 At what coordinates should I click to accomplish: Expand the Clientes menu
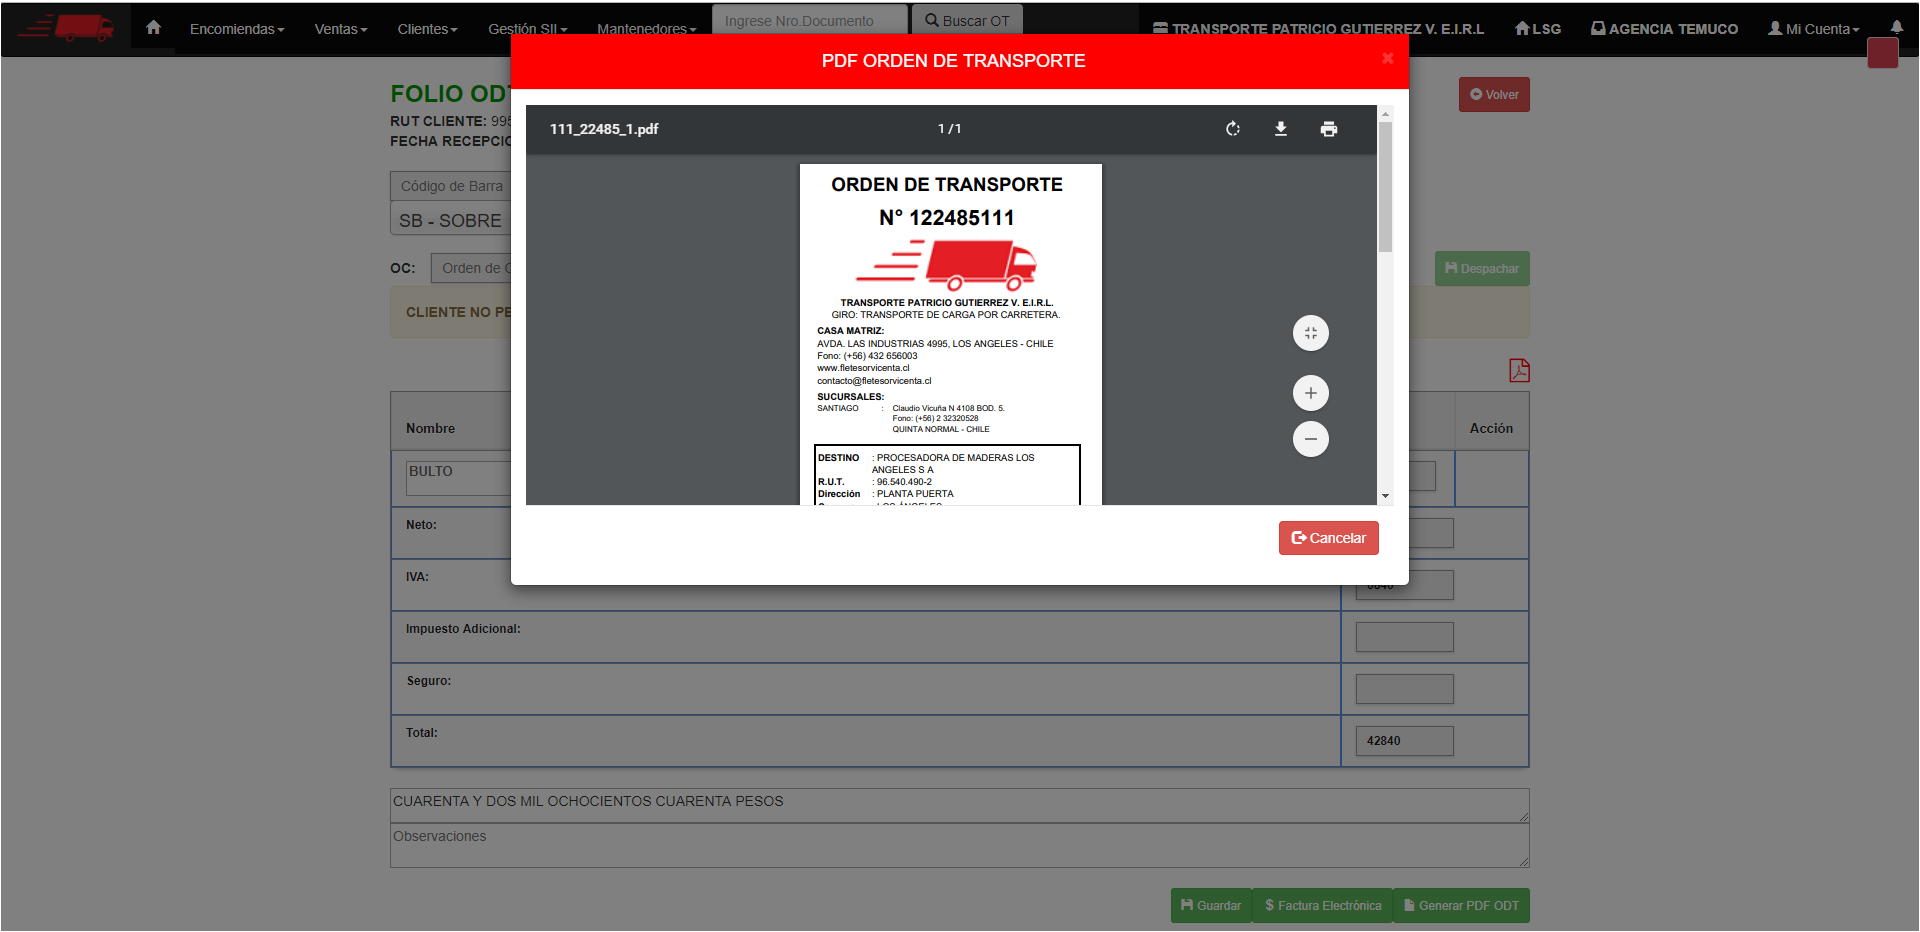[x=427, y=29]
